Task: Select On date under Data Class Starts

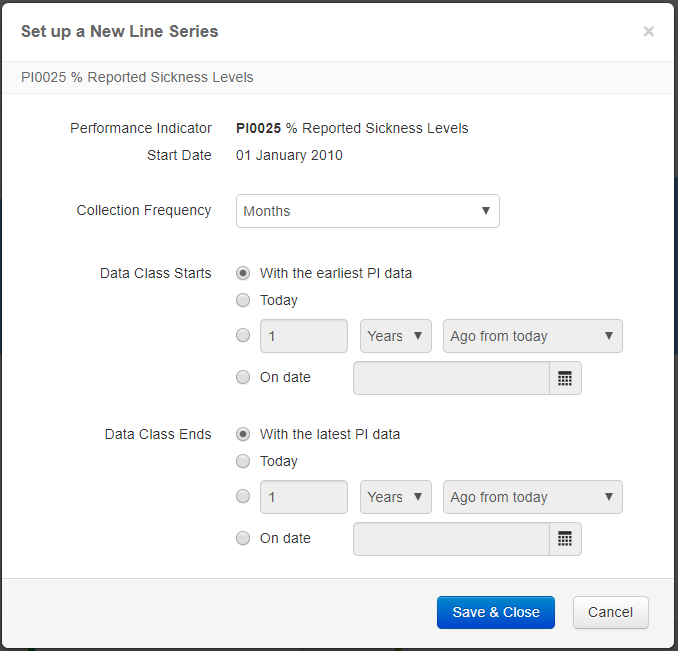Action: point(243,377)
